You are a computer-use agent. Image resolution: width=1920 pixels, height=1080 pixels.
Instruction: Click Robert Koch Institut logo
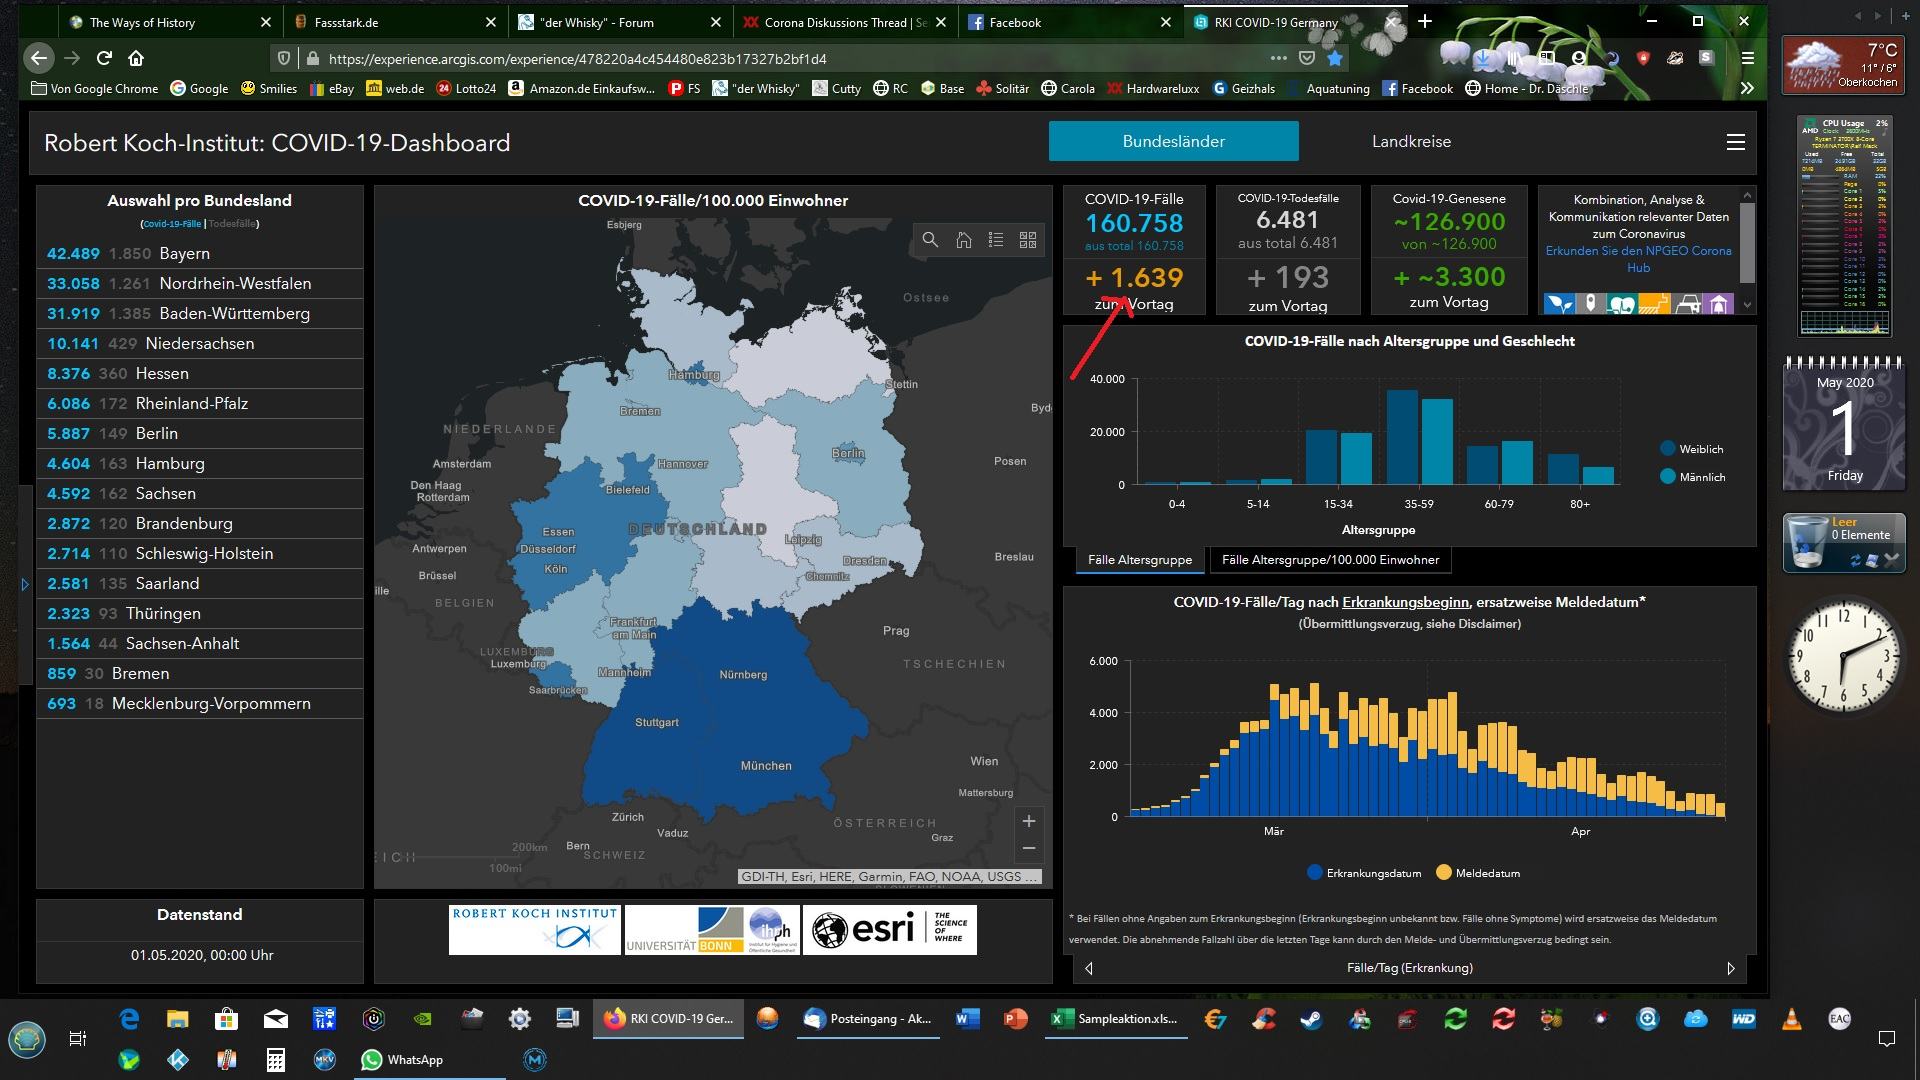(535, 930)
